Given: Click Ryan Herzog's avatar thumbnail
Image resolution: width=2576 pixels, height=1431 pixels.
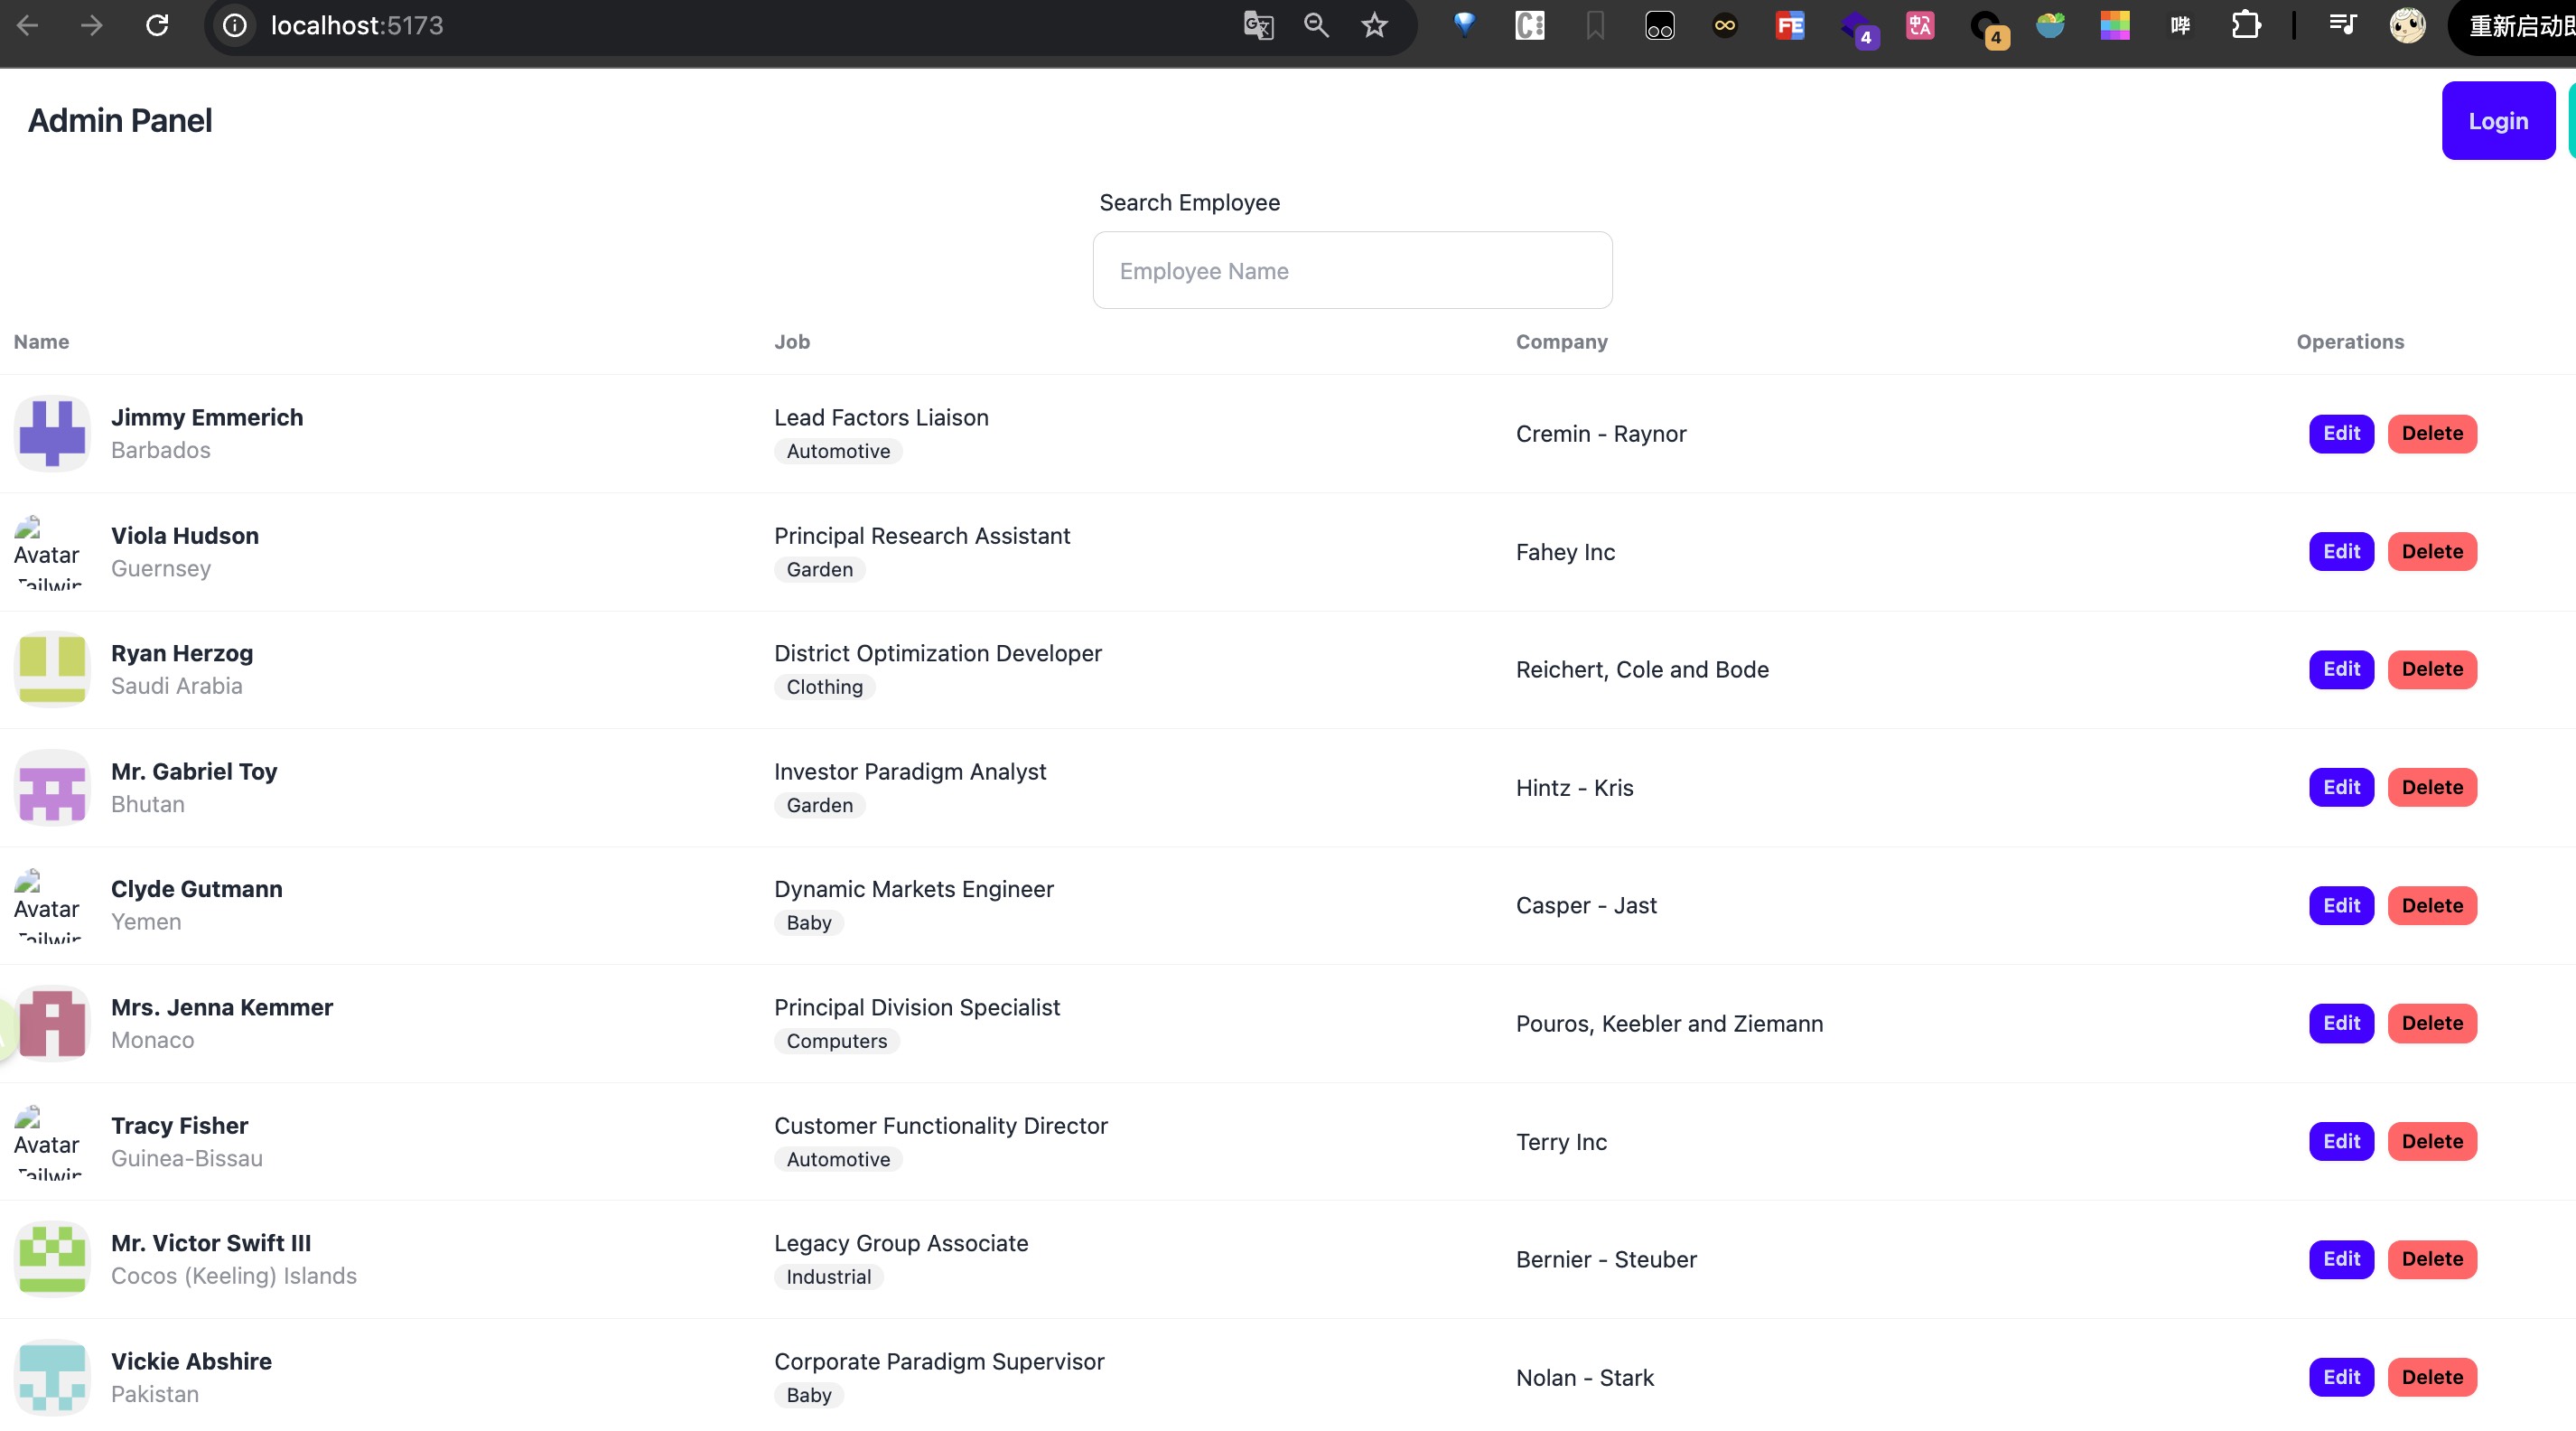Looking at the screenshot, I should coord(52,669).
